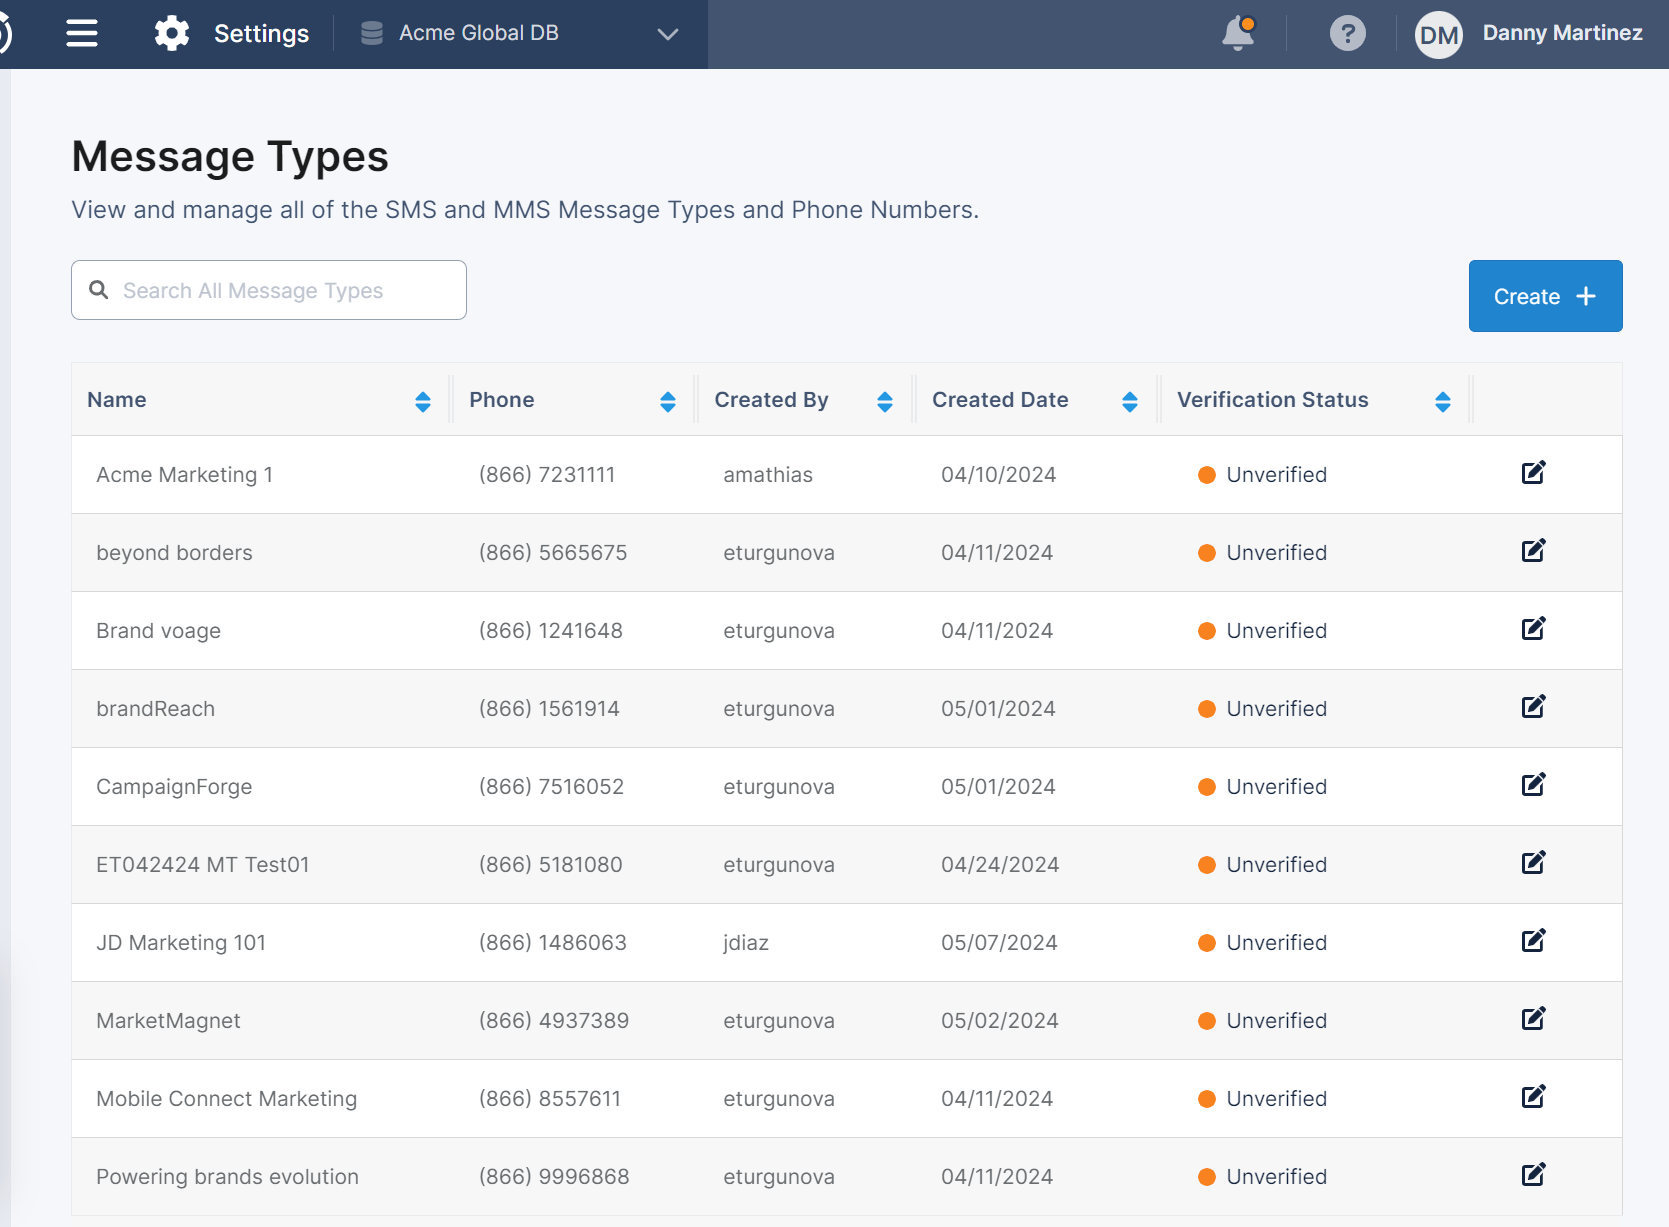Open the help question mark icon
Image resolution: width=1669 pixels, height=1227 pixels.
[1347, 33]
